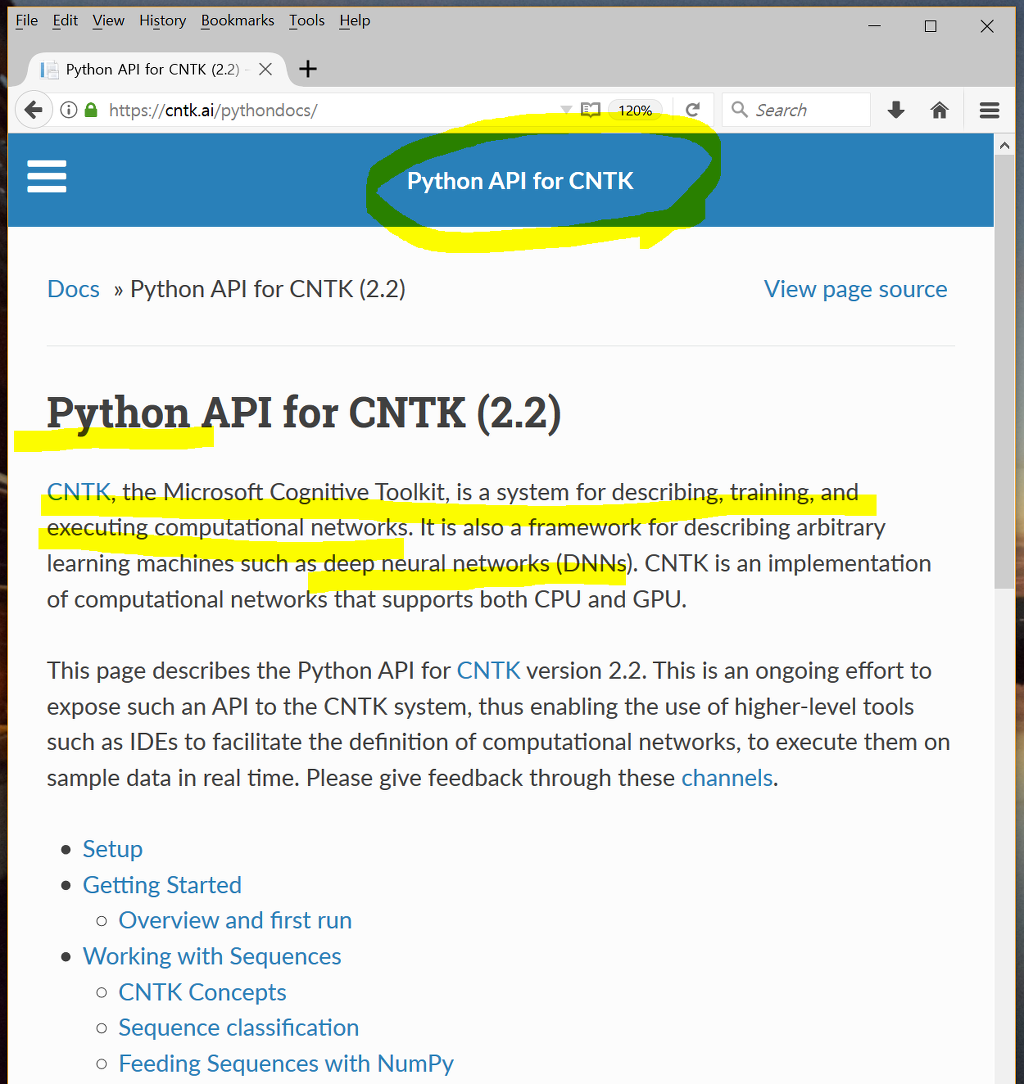Click the CNTK link starting first paragraph
1024x1084 pixels.
point(78,492)
